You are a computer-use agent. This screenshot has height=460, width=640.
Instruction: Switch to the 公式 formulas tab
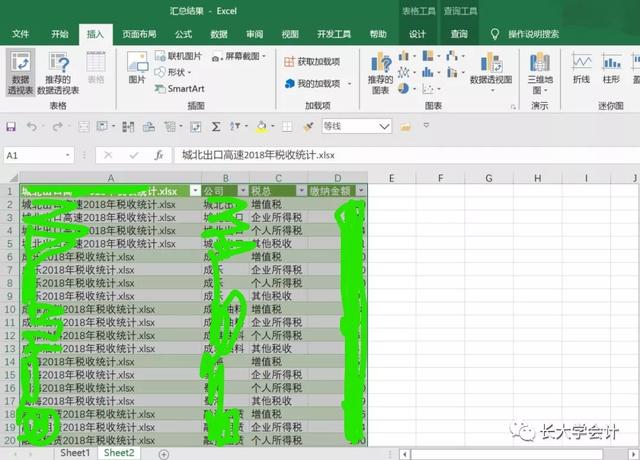(x=183, y=34)
